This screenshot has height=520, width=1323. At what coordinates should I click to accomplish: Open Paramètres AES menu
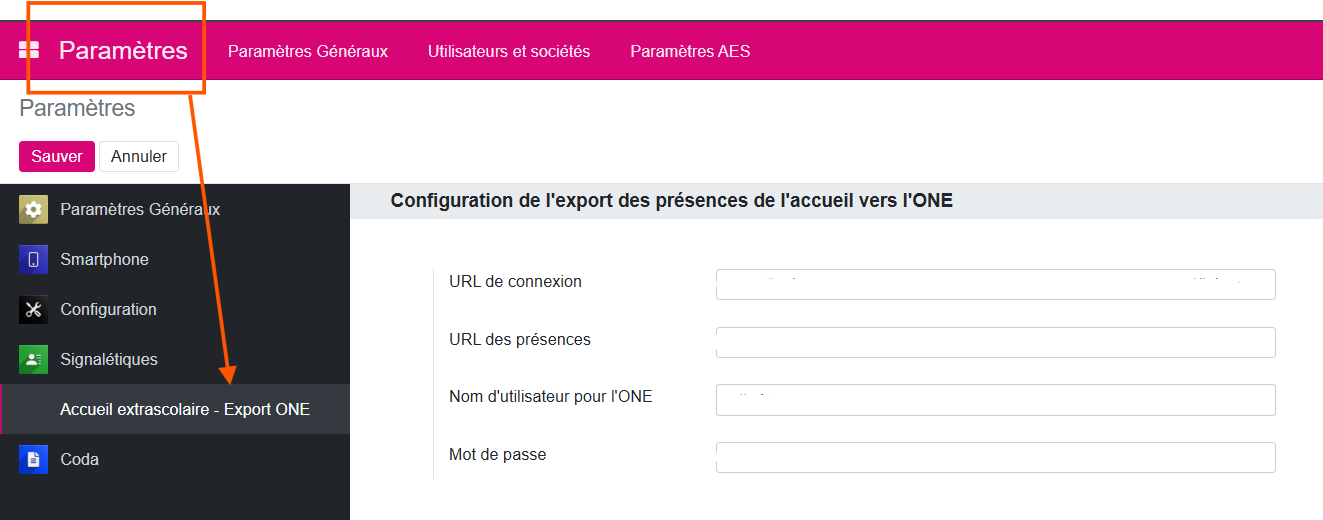click(x=690, y=51)
